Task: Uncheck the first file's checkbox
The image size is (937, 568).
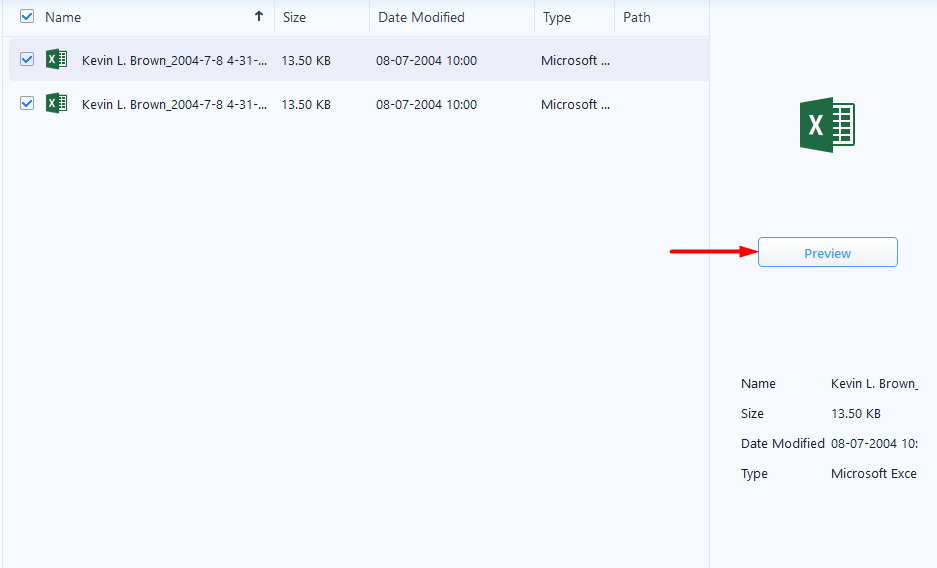Action: (27, 60)
